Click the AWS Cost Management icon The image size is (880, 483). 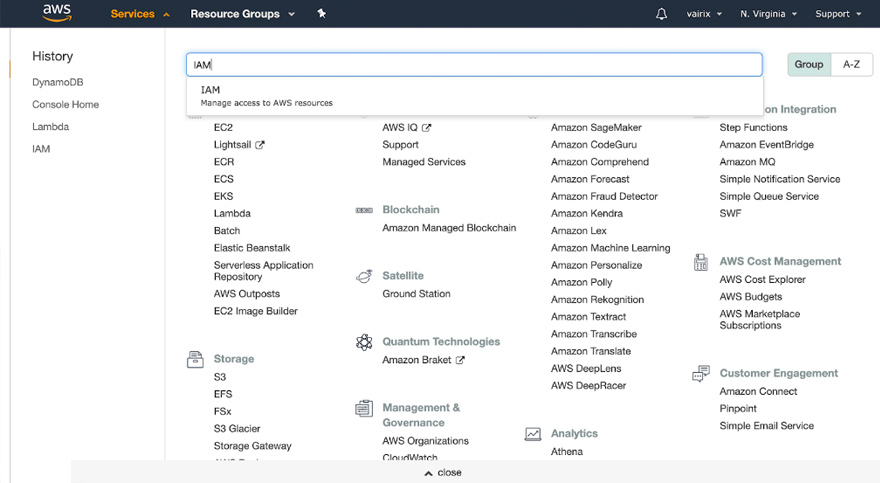(x=701, y=262)
